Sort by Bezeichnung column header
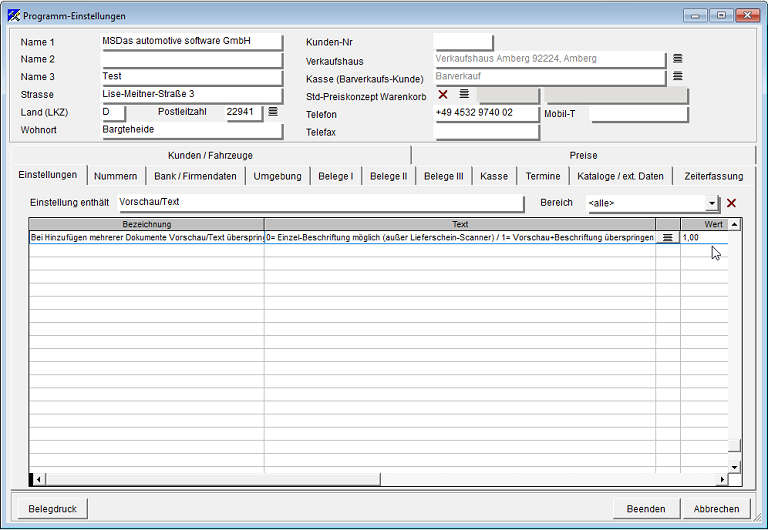The width and height of the screenshot is (768, 530). [146, 224]
